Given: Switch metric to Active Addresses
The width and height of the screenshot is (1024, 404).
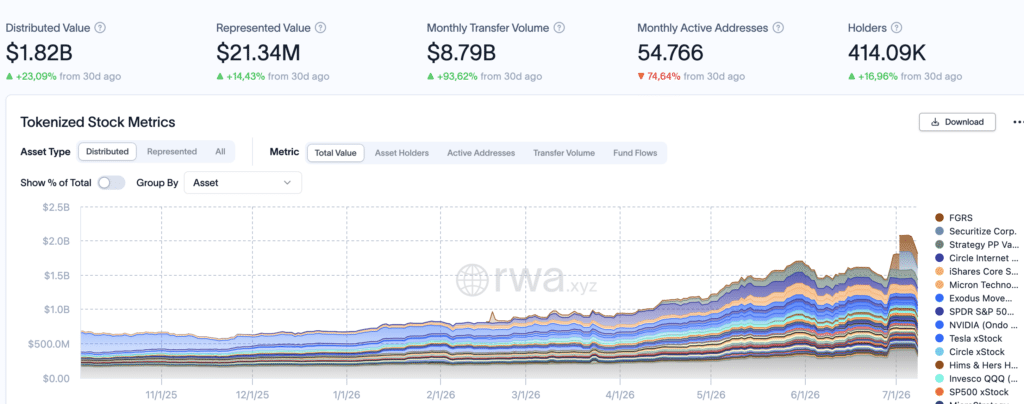Looking at the screenshot, I should click(481, 153).
